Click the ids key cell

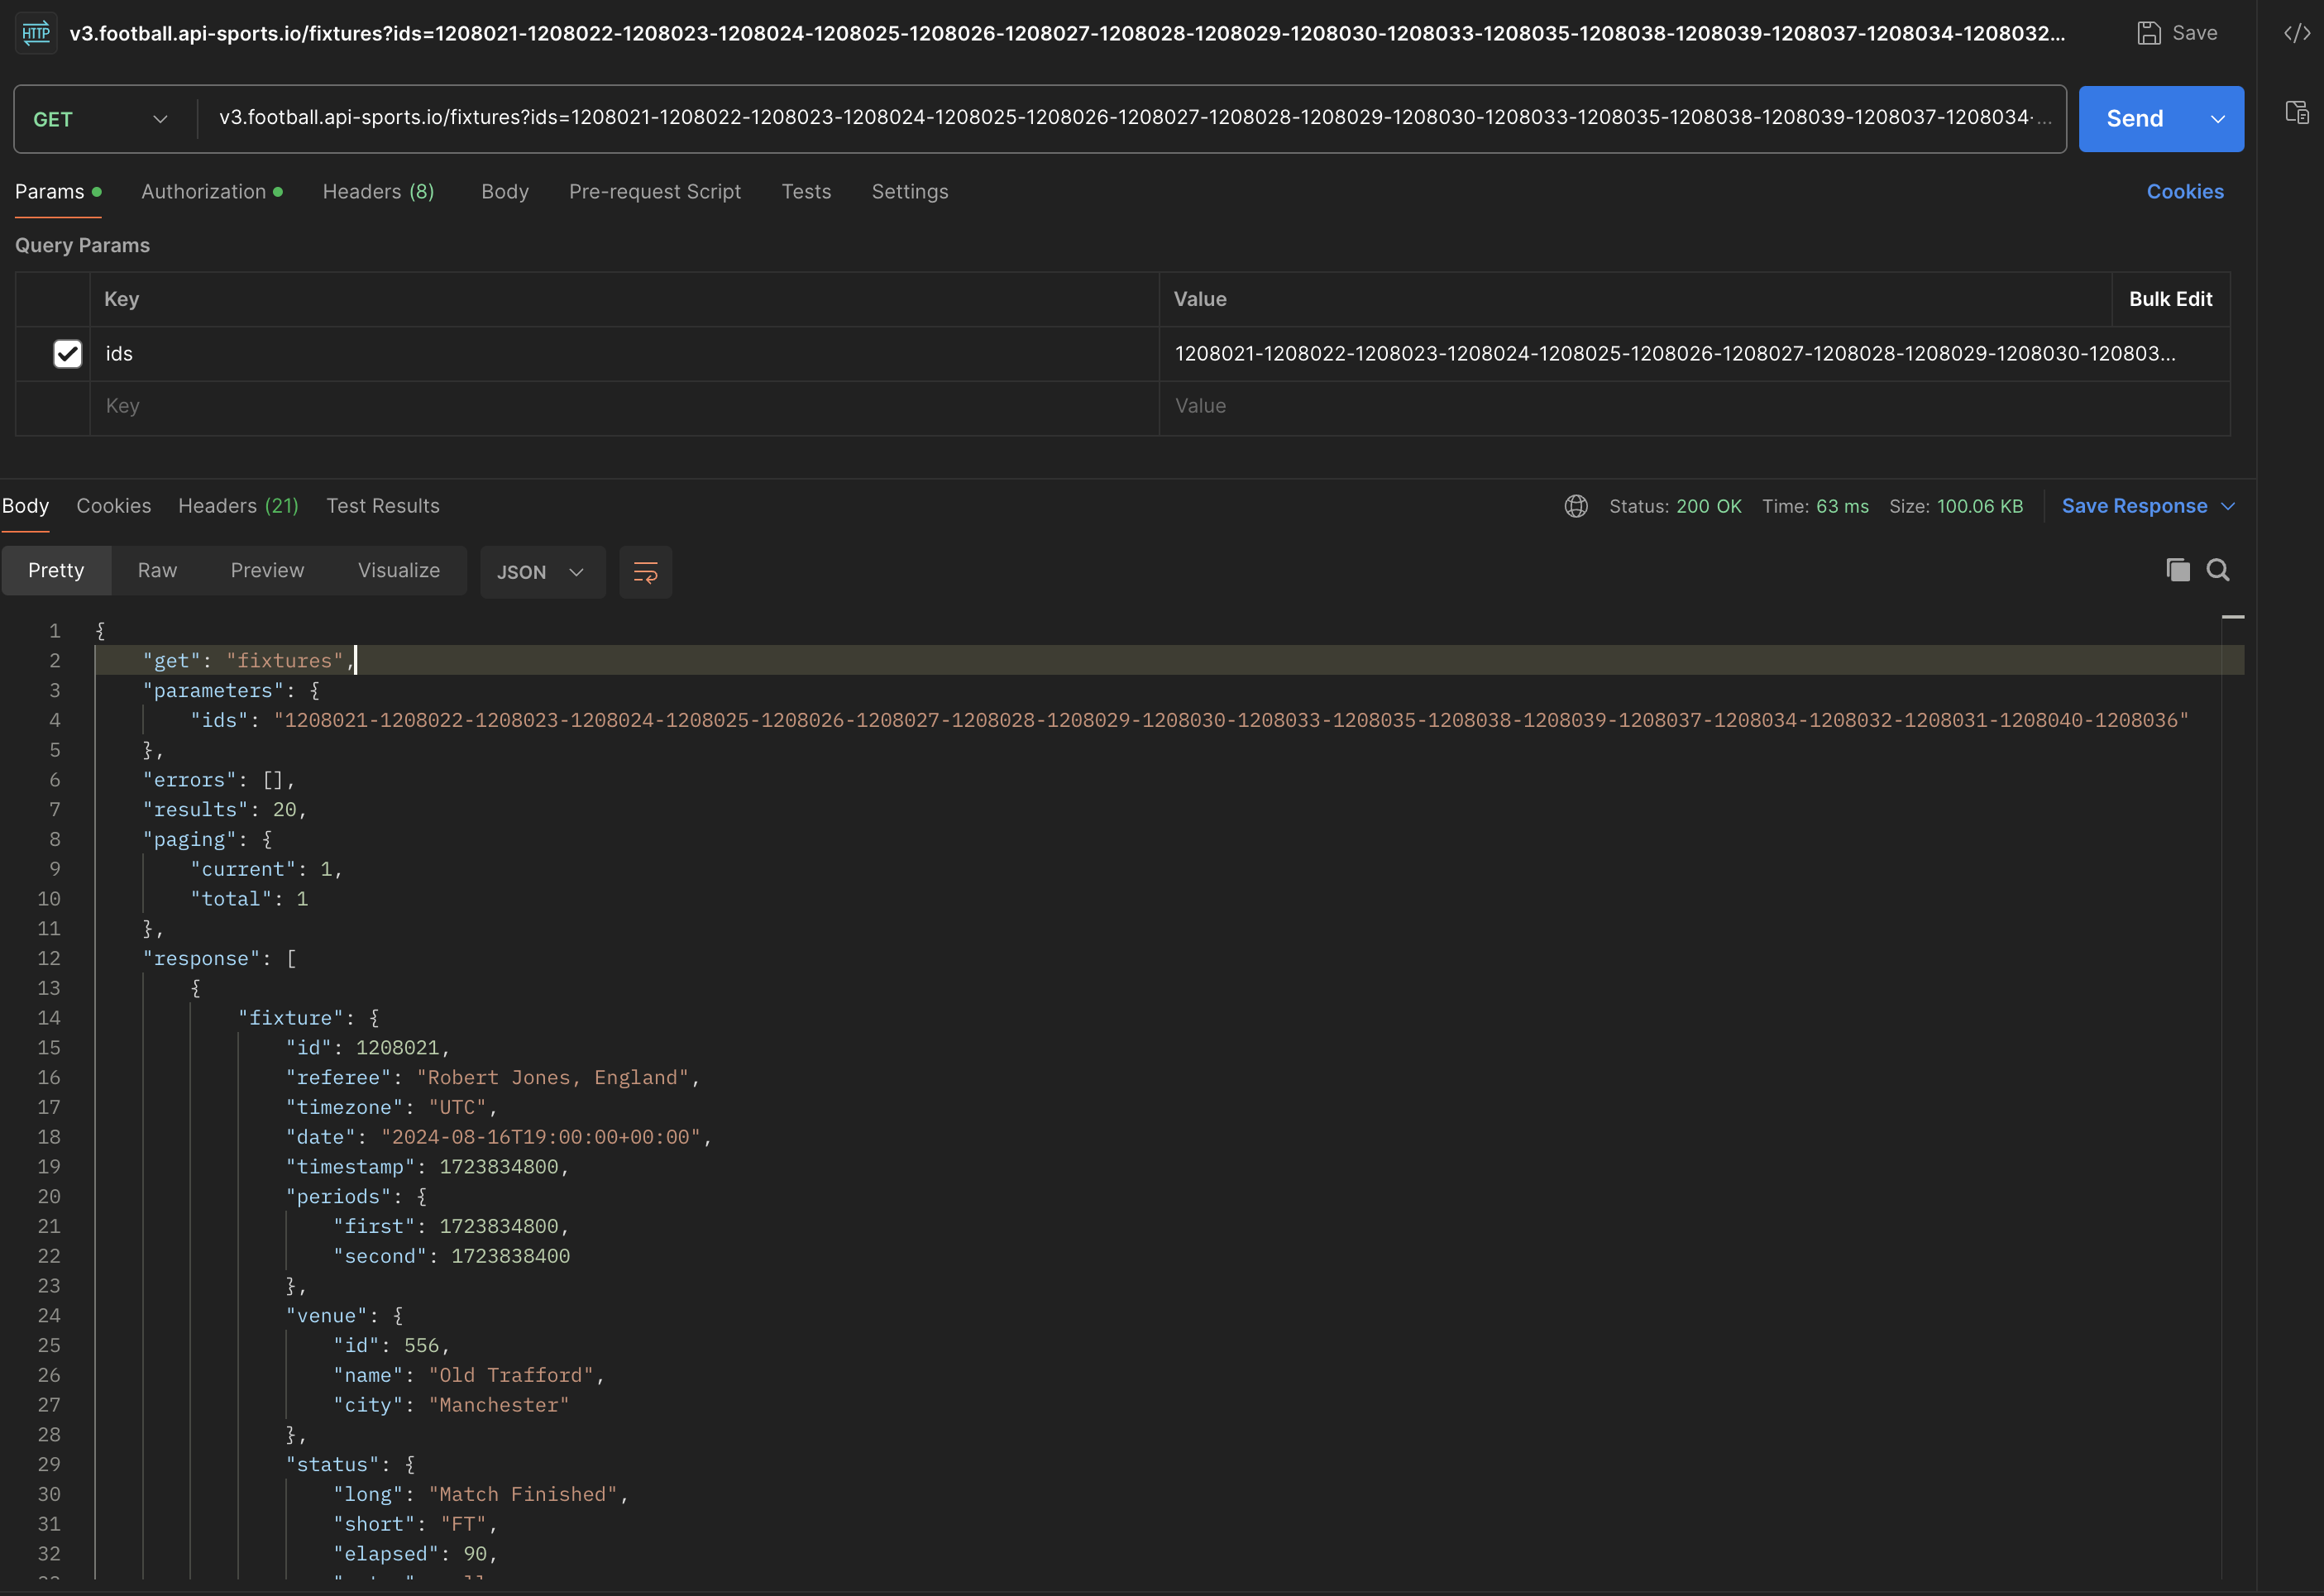tap(624, 354)
